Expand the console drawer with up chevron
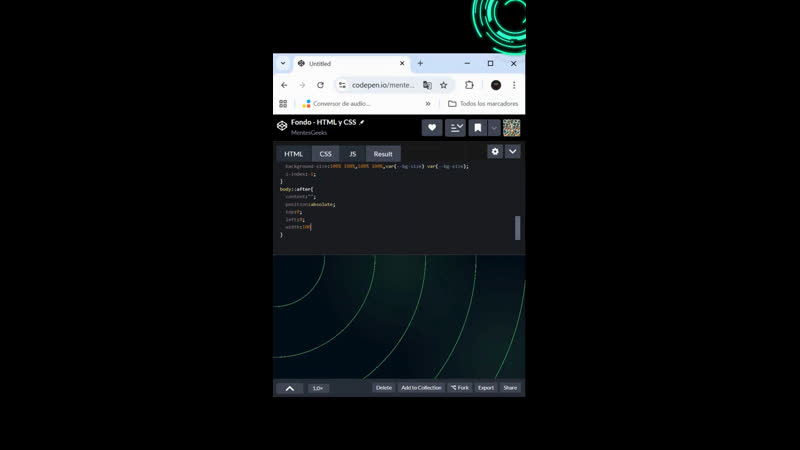The width and height of the screenshot is (800, 450). coord(289,388)
